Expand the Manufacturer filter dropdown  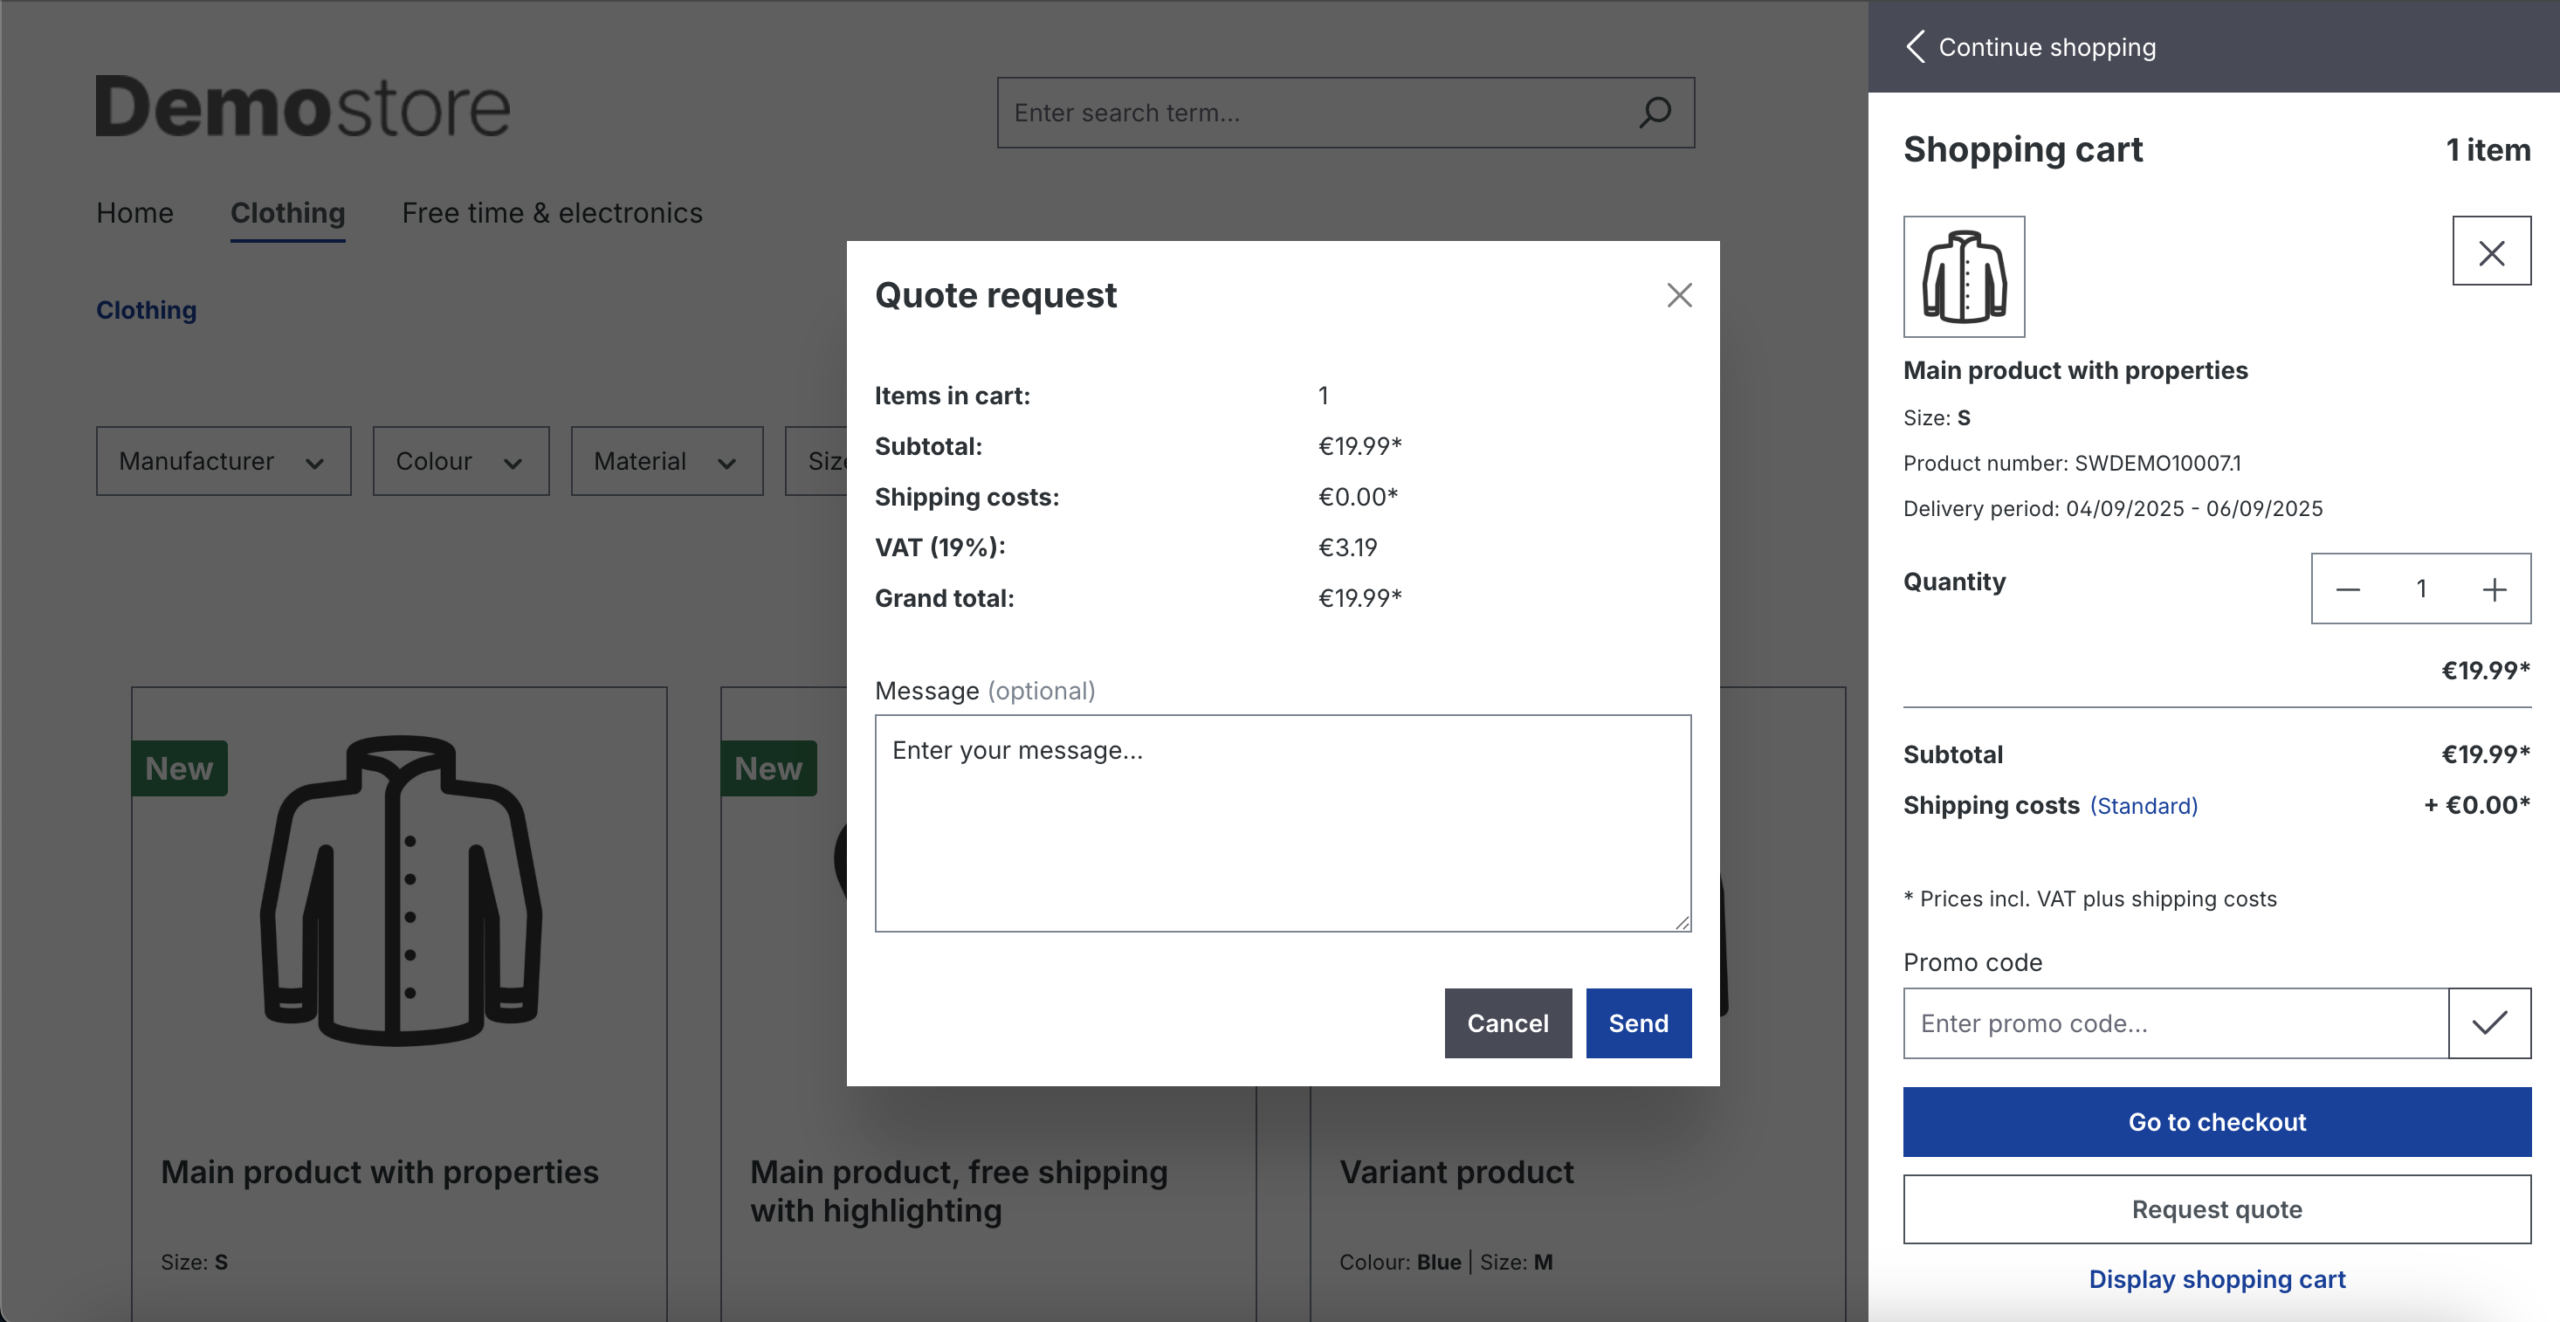[x=223, y=461]
